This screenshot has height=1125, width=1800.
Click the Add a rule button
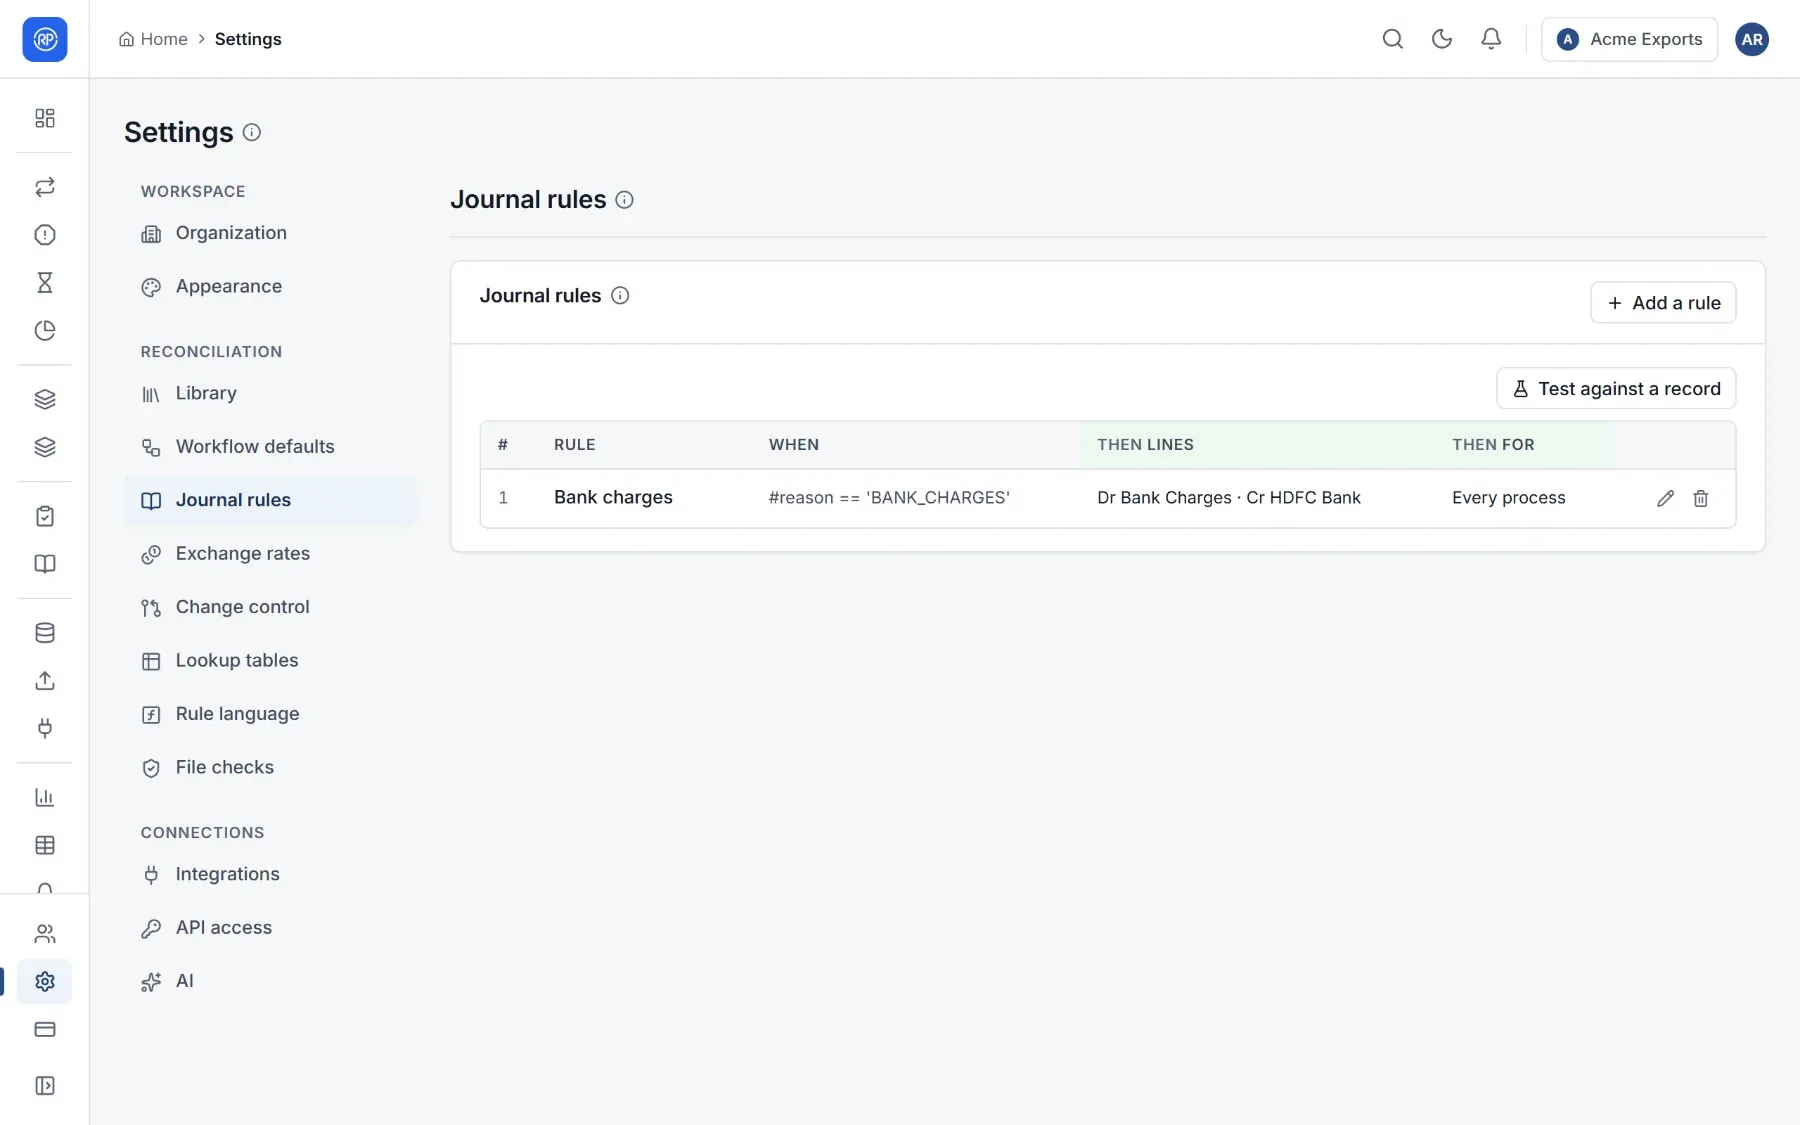pos(1663,303)
